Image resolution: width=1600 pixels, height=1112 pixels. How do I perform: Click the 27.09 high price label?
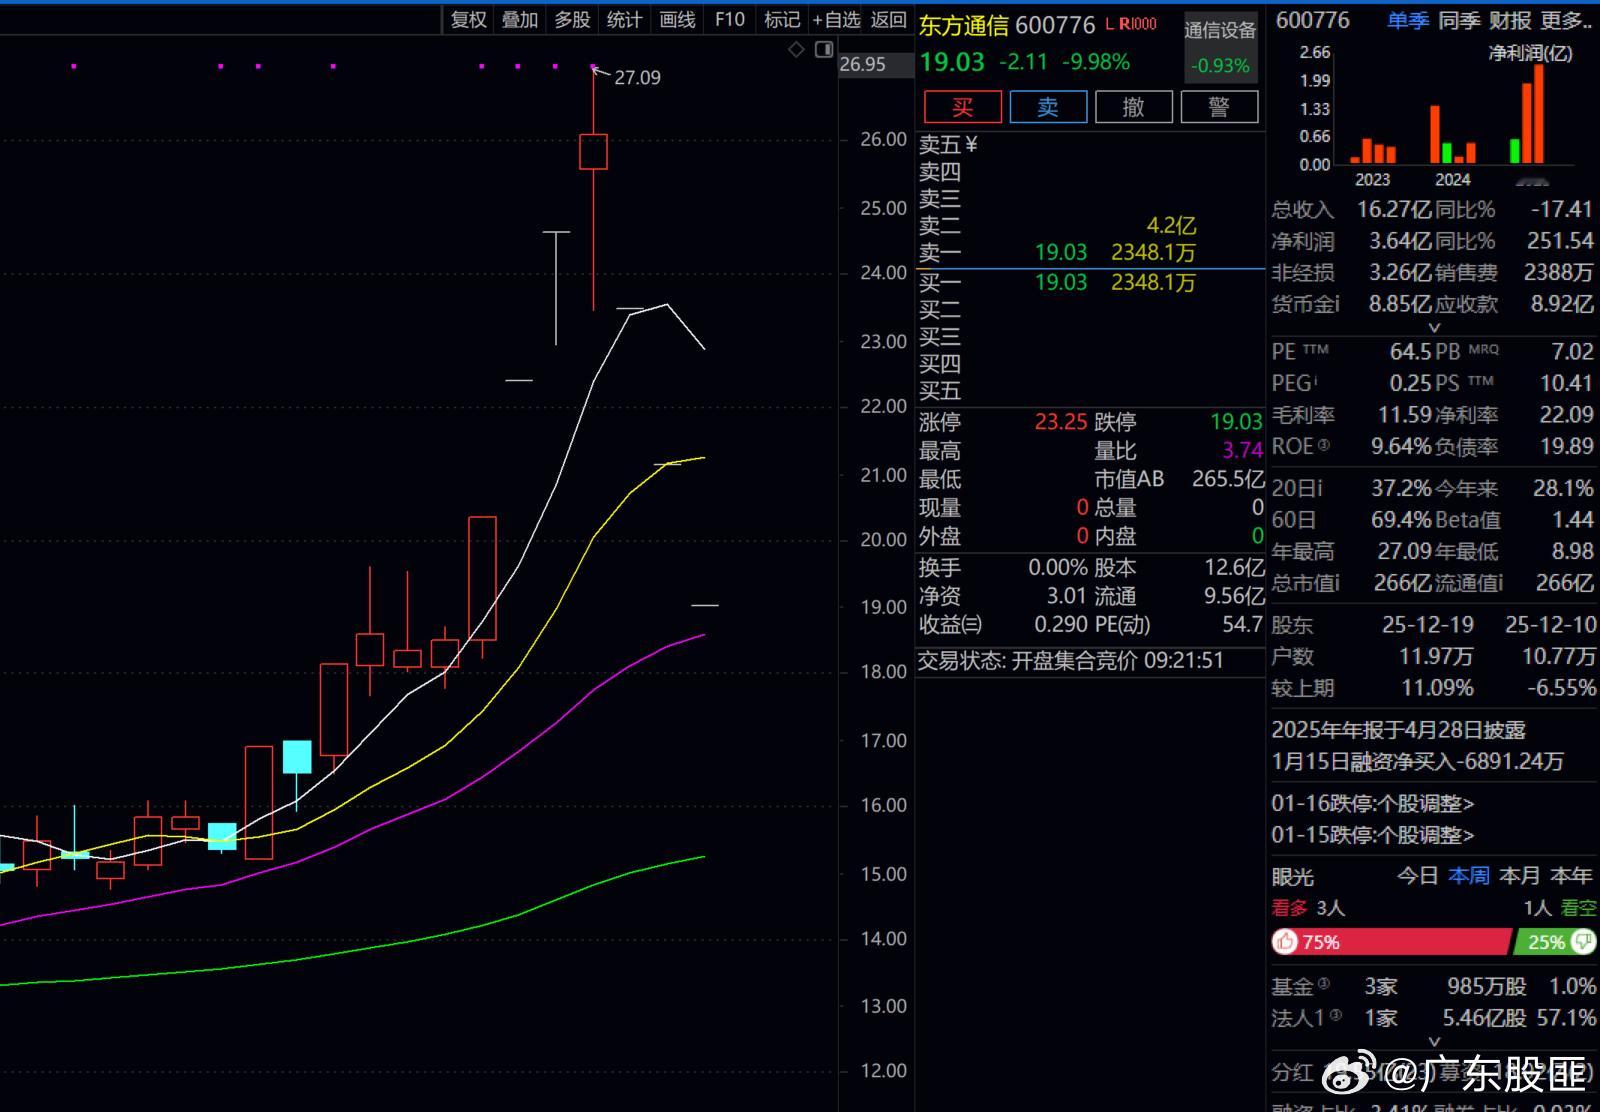[637, 78]
